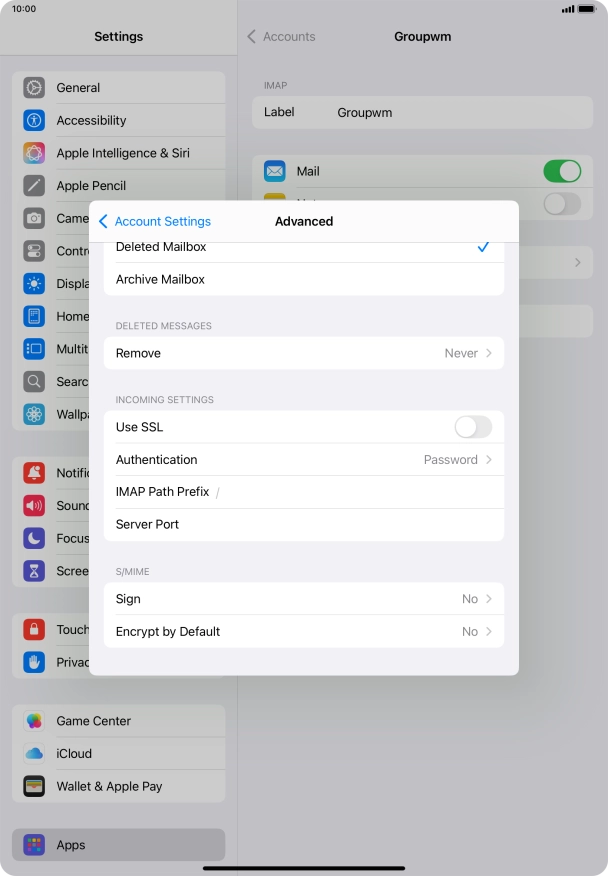Expand the Remove deleted messages option
The width and height of the screenshot is (608, 876).
tap(303, 353)
